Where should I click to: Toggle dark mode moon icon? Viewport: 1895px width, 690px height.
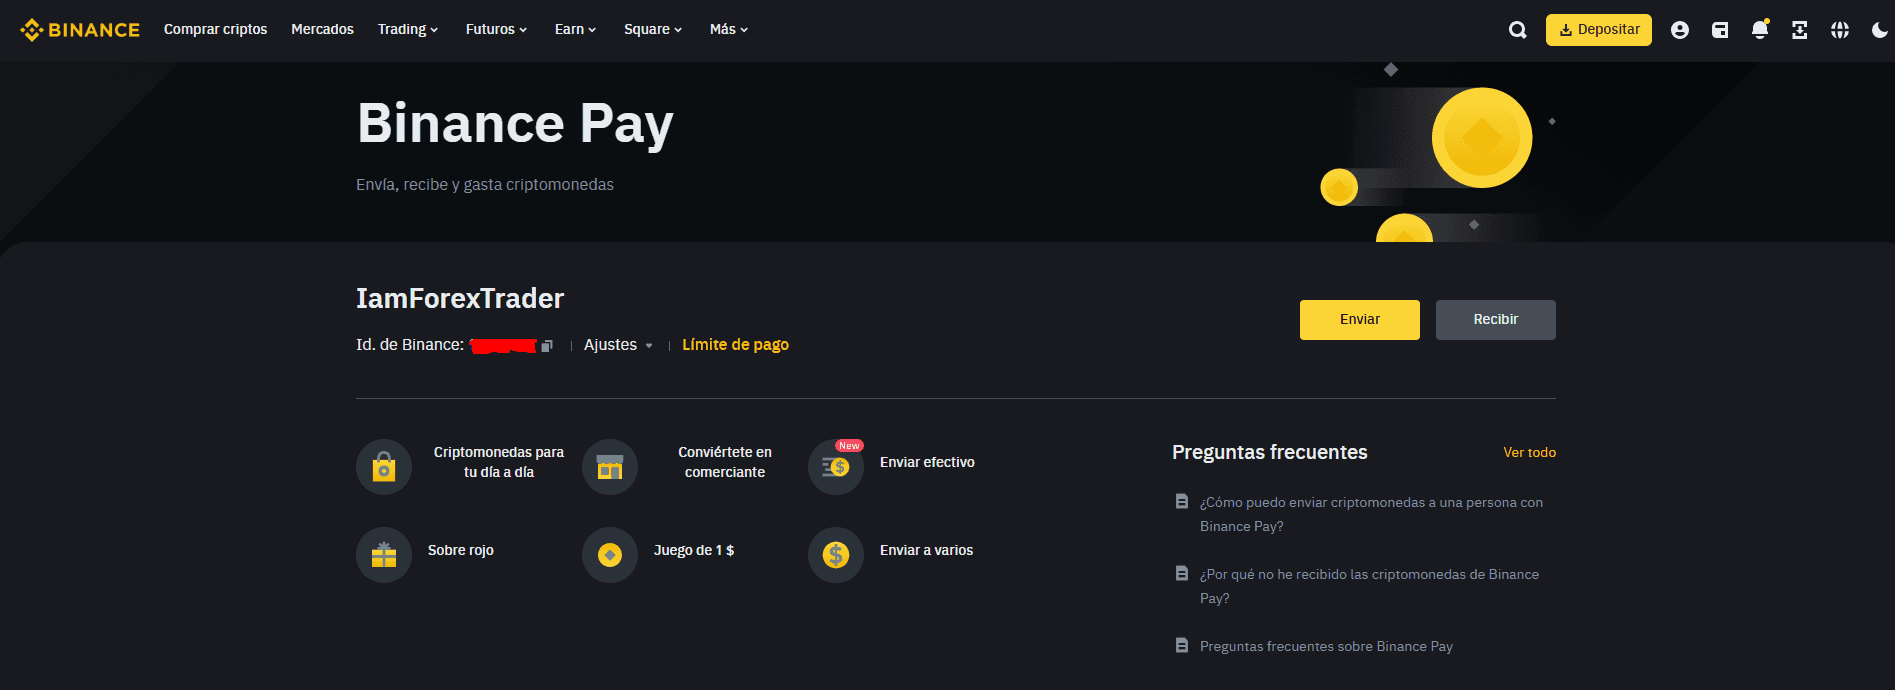click(1880, 30)
